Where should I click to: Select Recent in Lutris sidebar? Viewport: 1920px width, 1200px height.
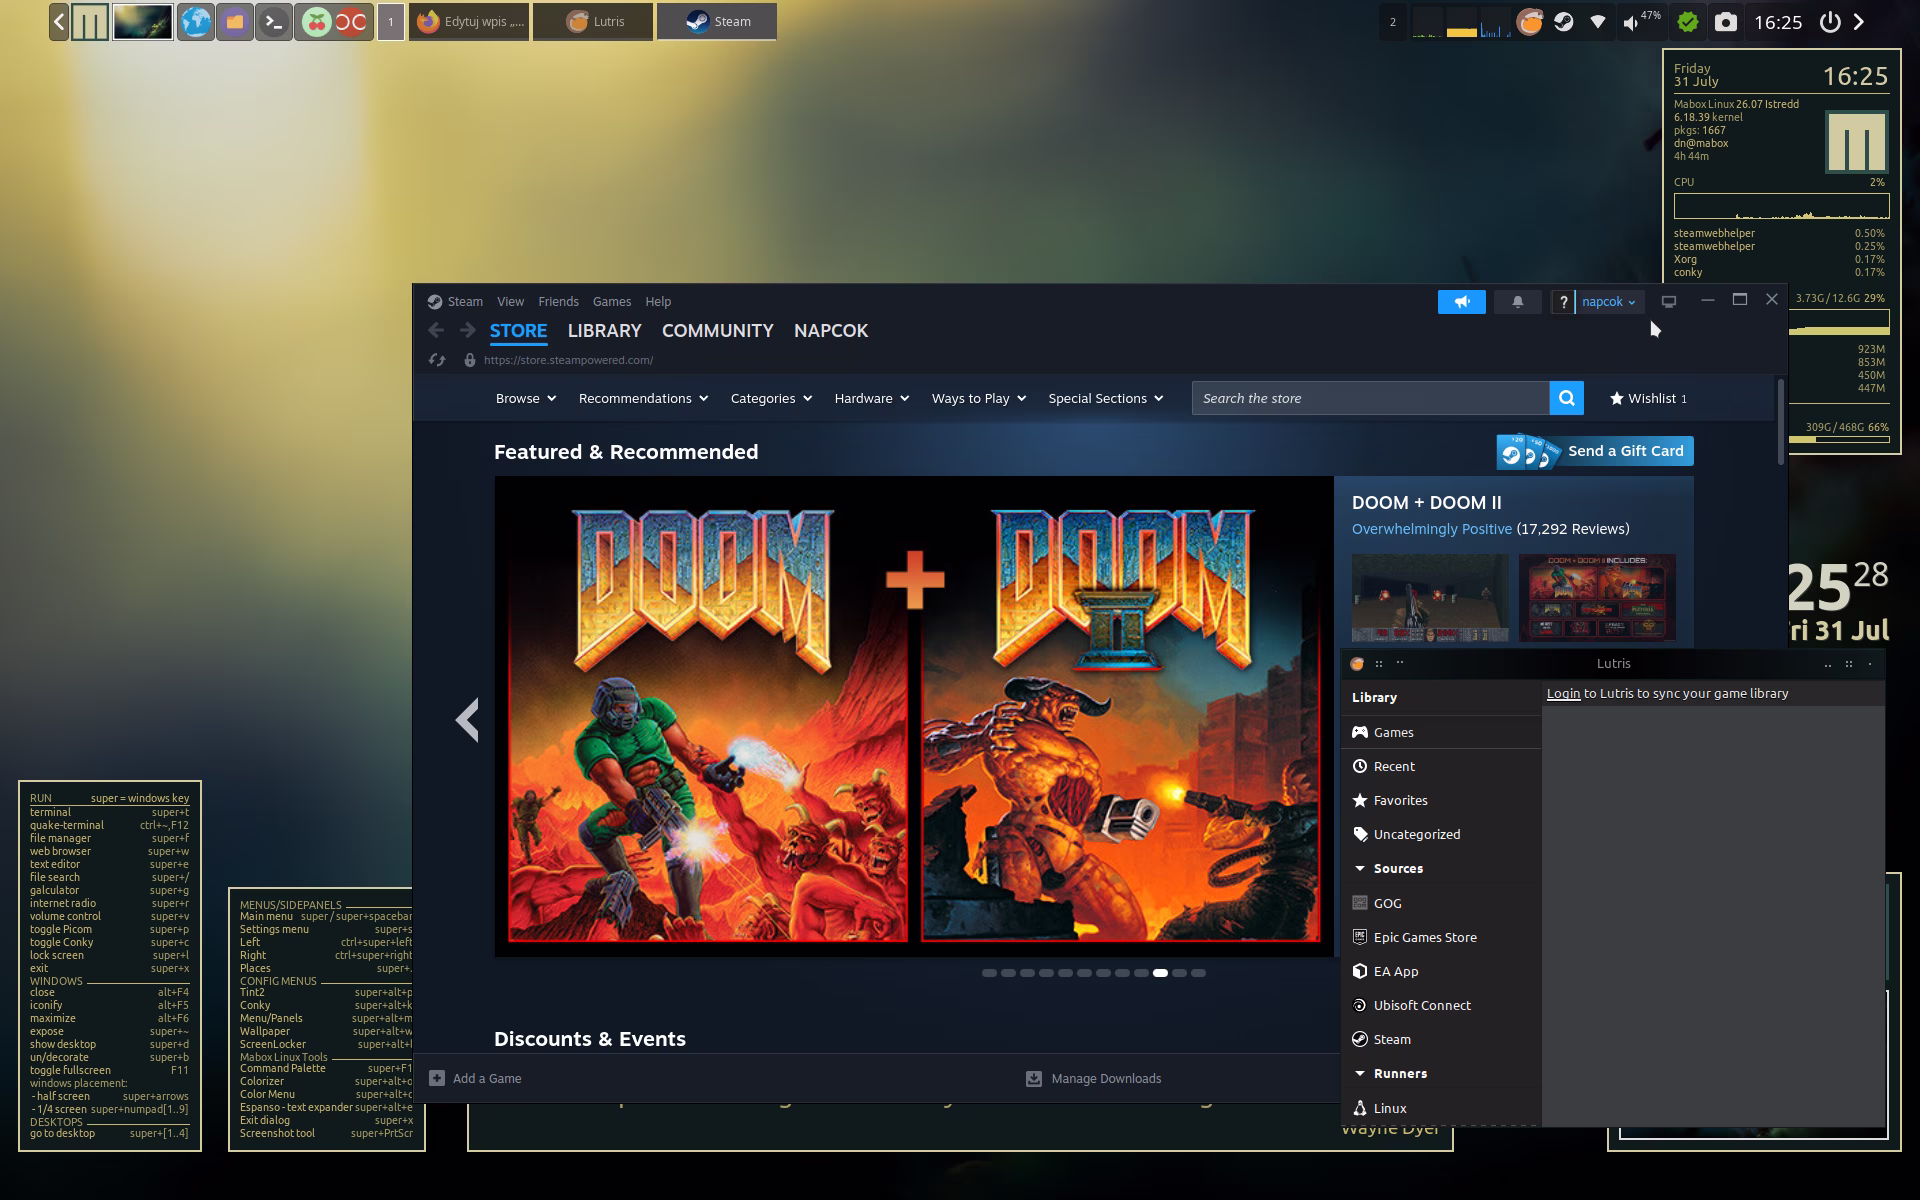1440,767
